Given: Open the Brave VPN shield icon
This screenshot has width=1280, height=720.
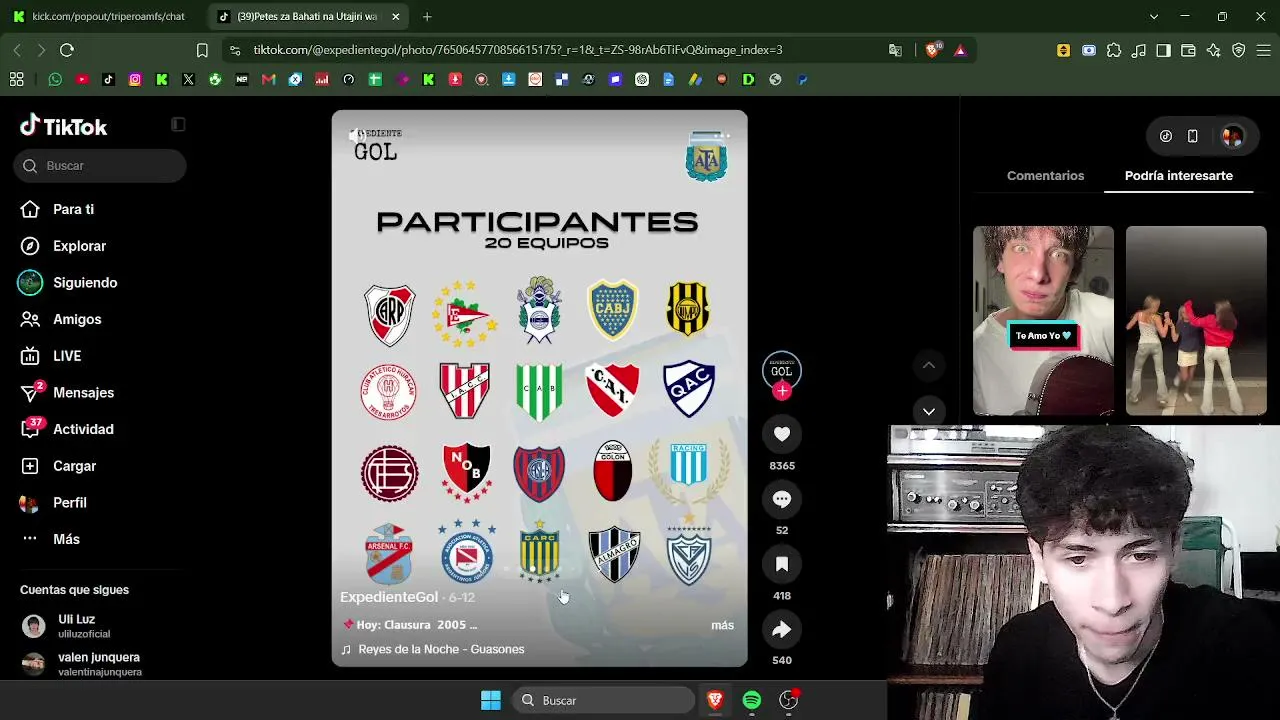Looking at the screenshot, I should click(1238, 50).
